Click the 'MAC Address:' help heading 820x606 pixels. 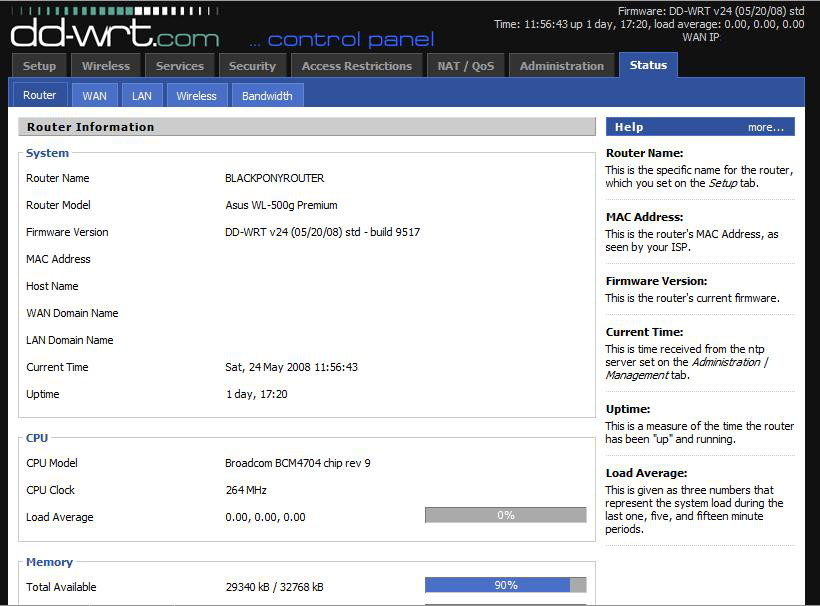tap(644, 217)
